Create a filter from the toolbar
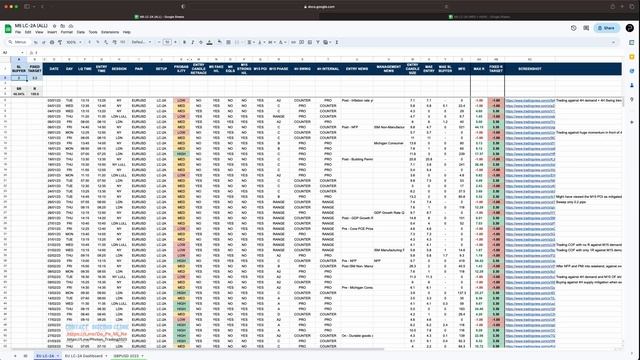Image resolution: width=640 pixels, height=360 pixels. 318,42
